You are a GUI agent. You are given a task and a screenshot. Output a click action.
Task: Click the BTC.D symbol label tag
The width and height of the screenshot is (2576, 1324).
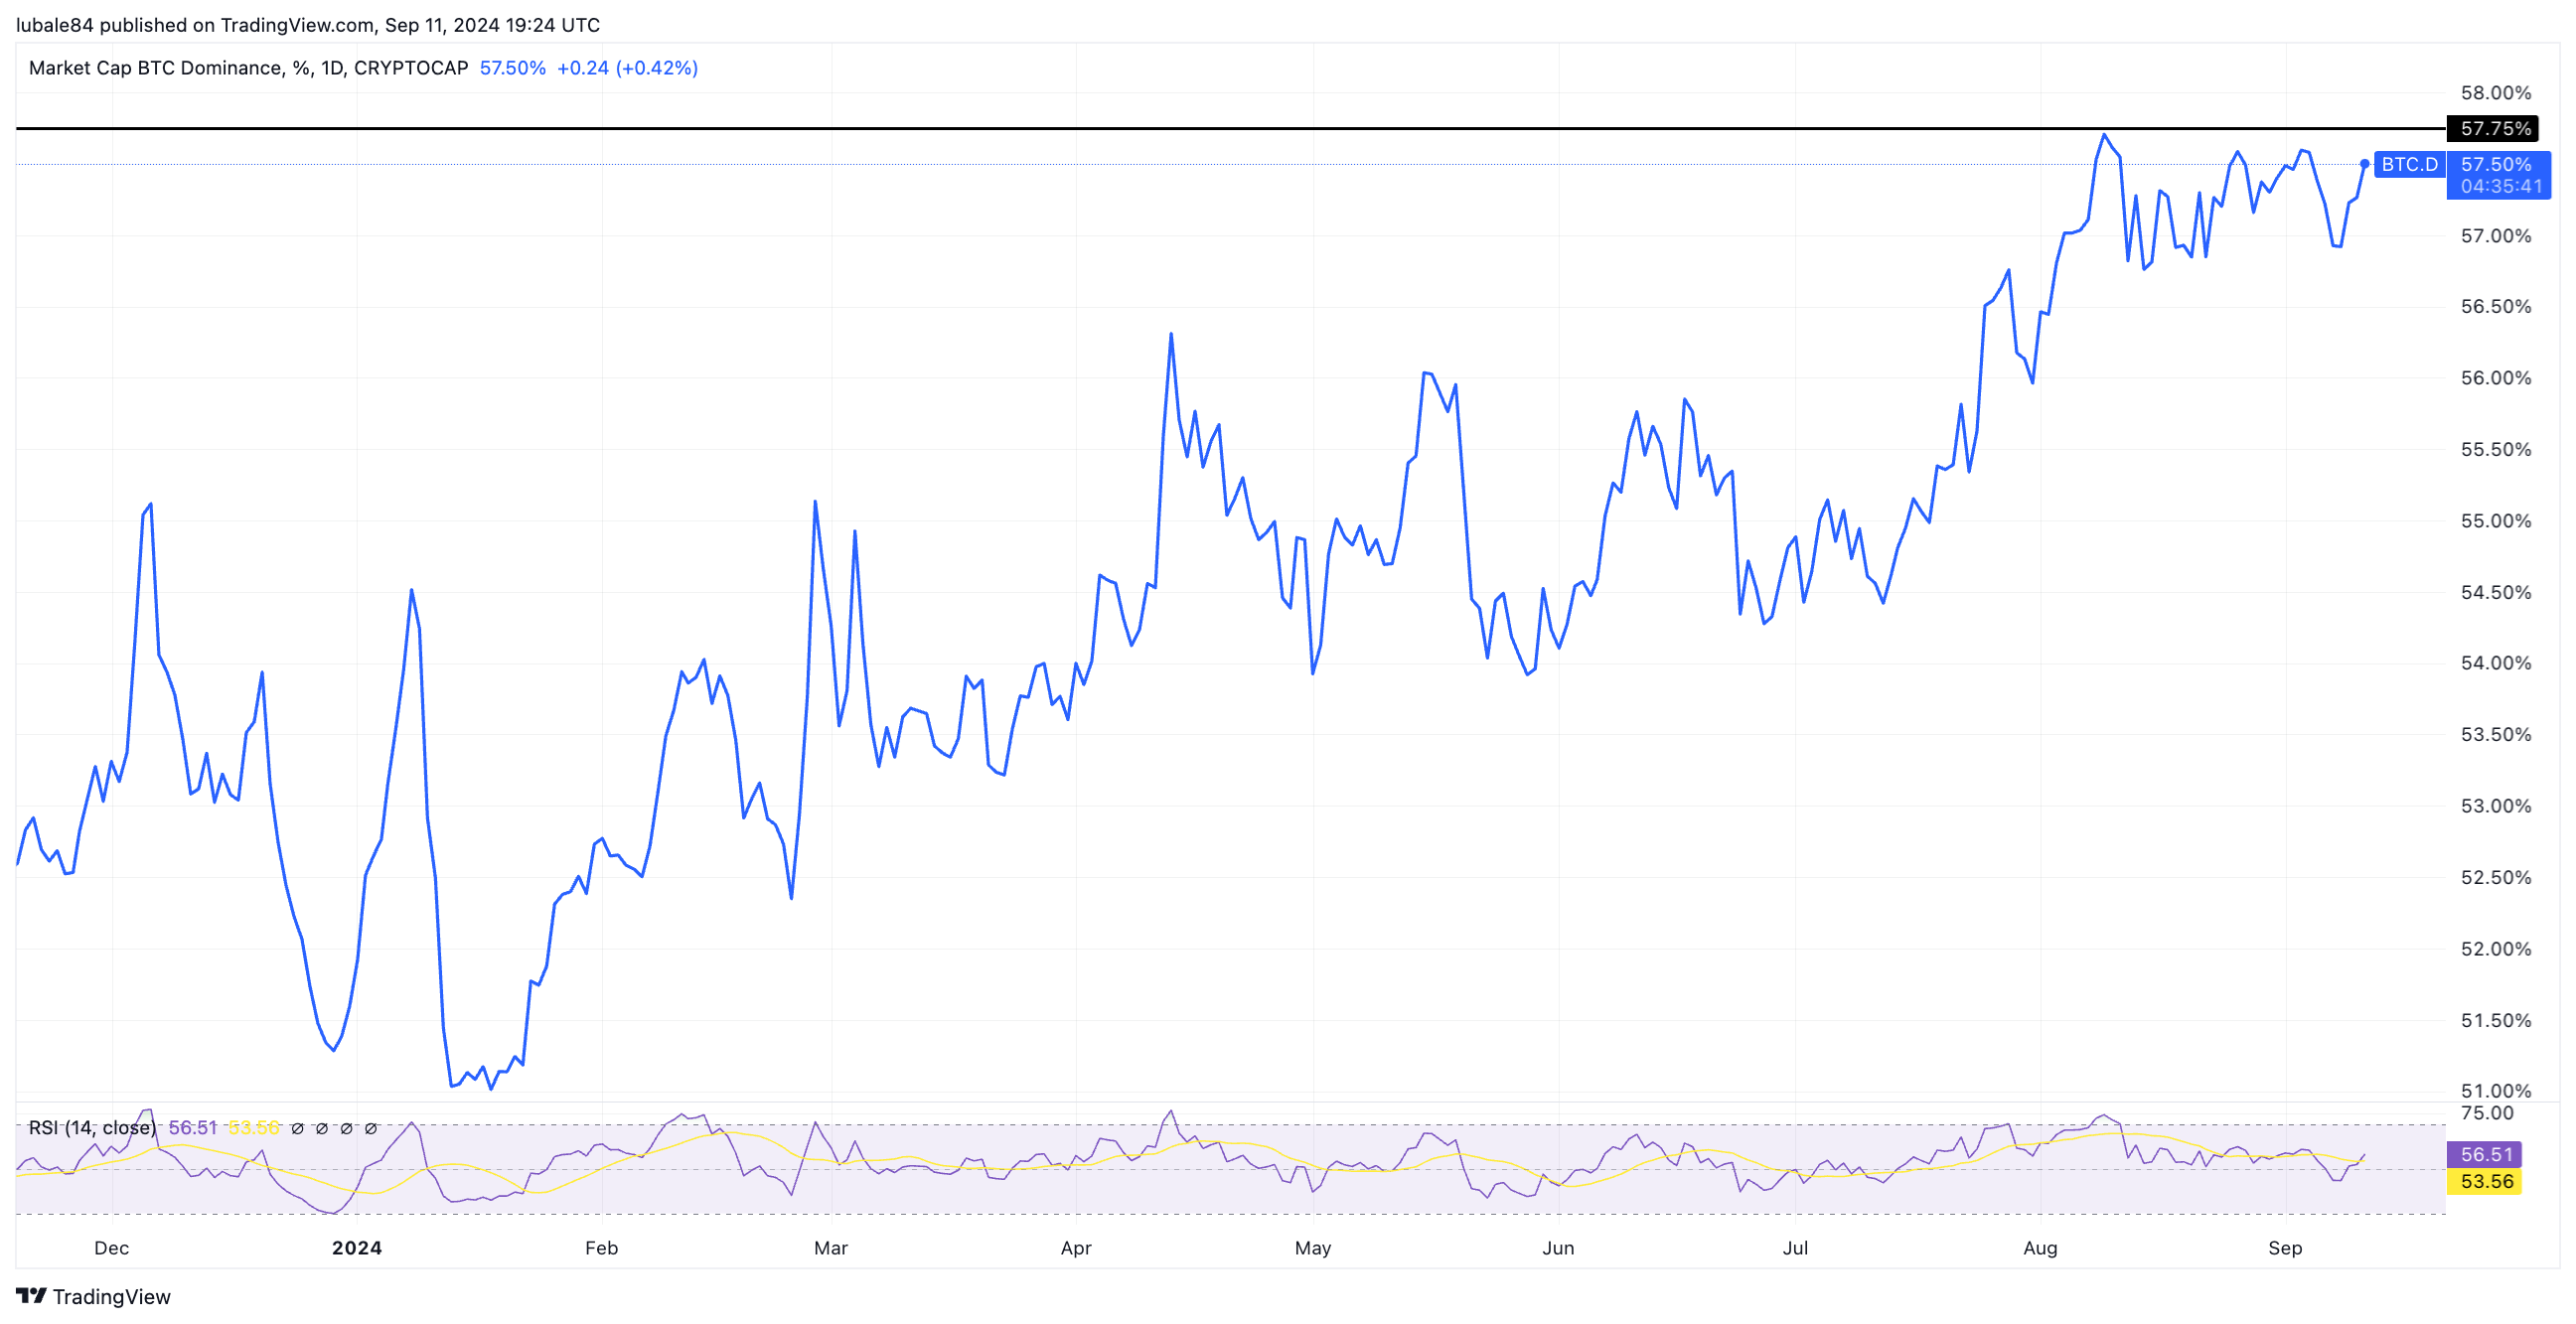[x=2409, y=164]
